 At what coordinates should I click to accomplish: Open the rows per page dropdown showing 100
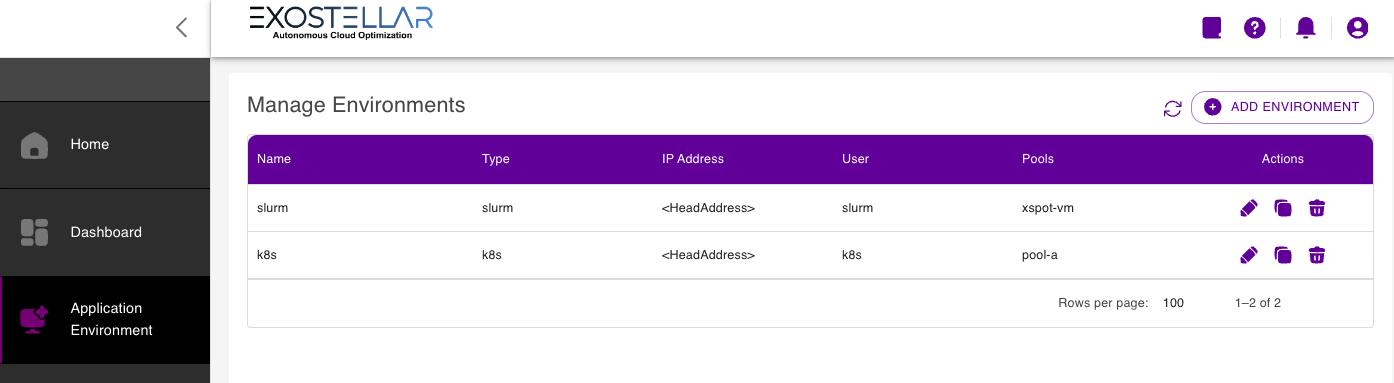[1174, 302]
